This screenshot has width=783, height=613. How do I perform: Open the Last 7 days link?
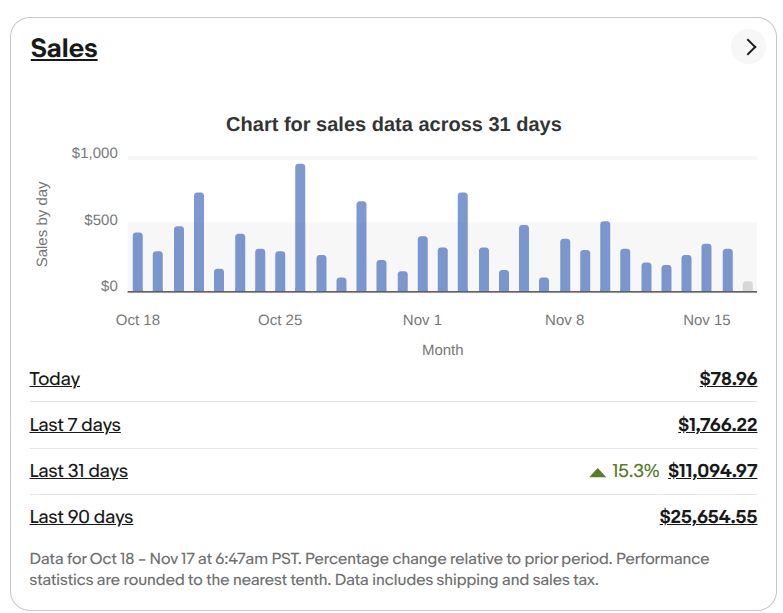click(x=75, y=425)
